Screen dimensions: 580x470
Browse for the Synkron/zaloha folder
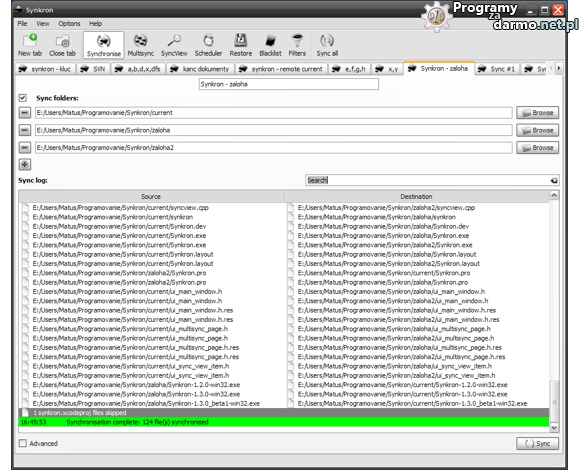pyautogui.click(x=537, y=130)
